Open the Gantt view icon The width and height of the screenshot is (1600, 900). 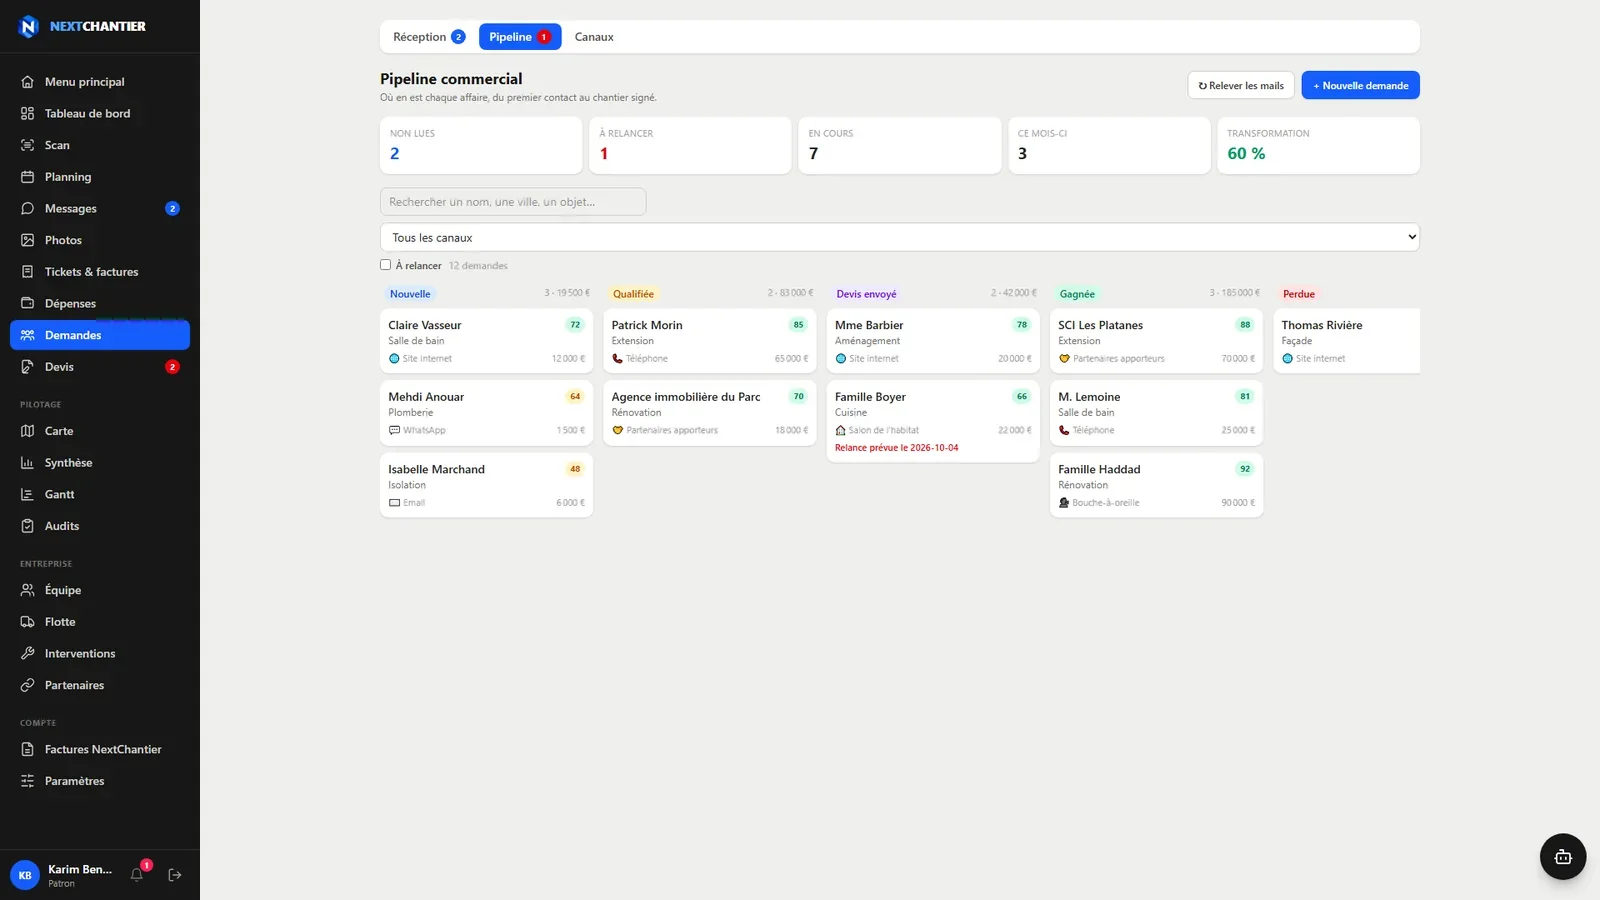point(28,494)
